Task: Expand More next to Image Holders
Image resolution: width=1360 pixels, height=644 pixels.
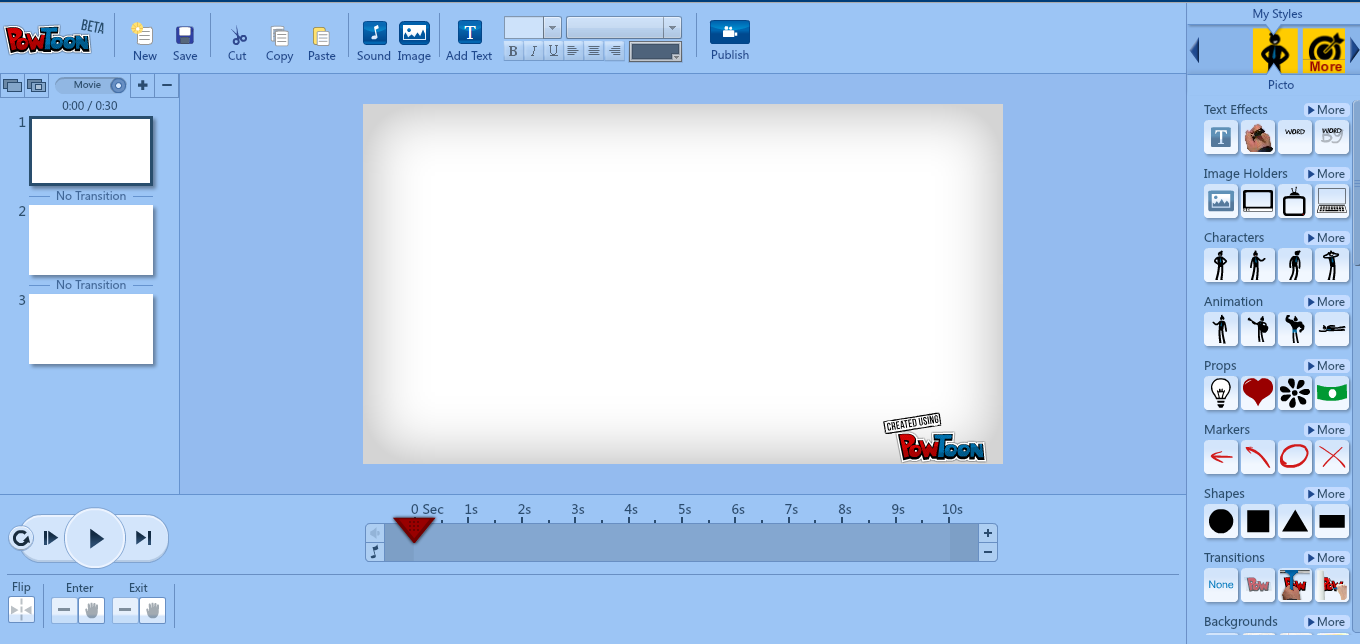Action: [1326, 174]
